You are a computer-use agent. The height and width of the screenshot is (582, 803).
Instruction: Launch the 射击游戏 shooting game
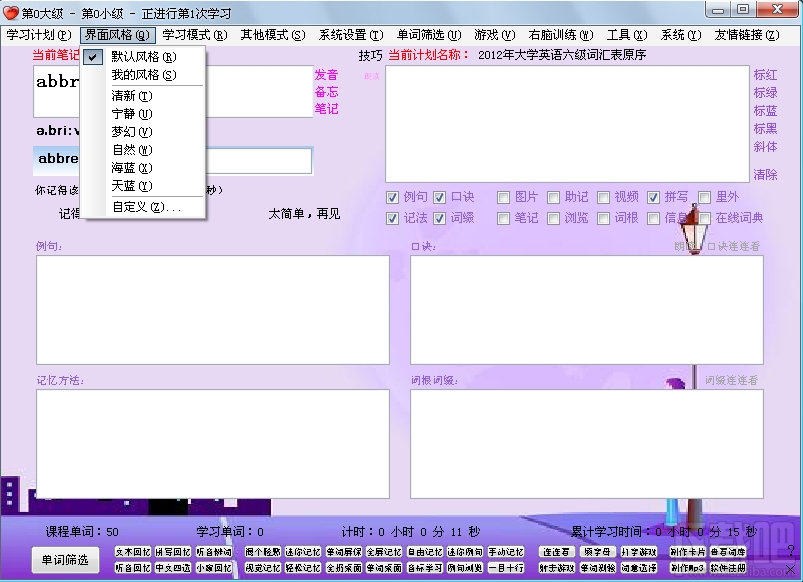tap(556, 568)
